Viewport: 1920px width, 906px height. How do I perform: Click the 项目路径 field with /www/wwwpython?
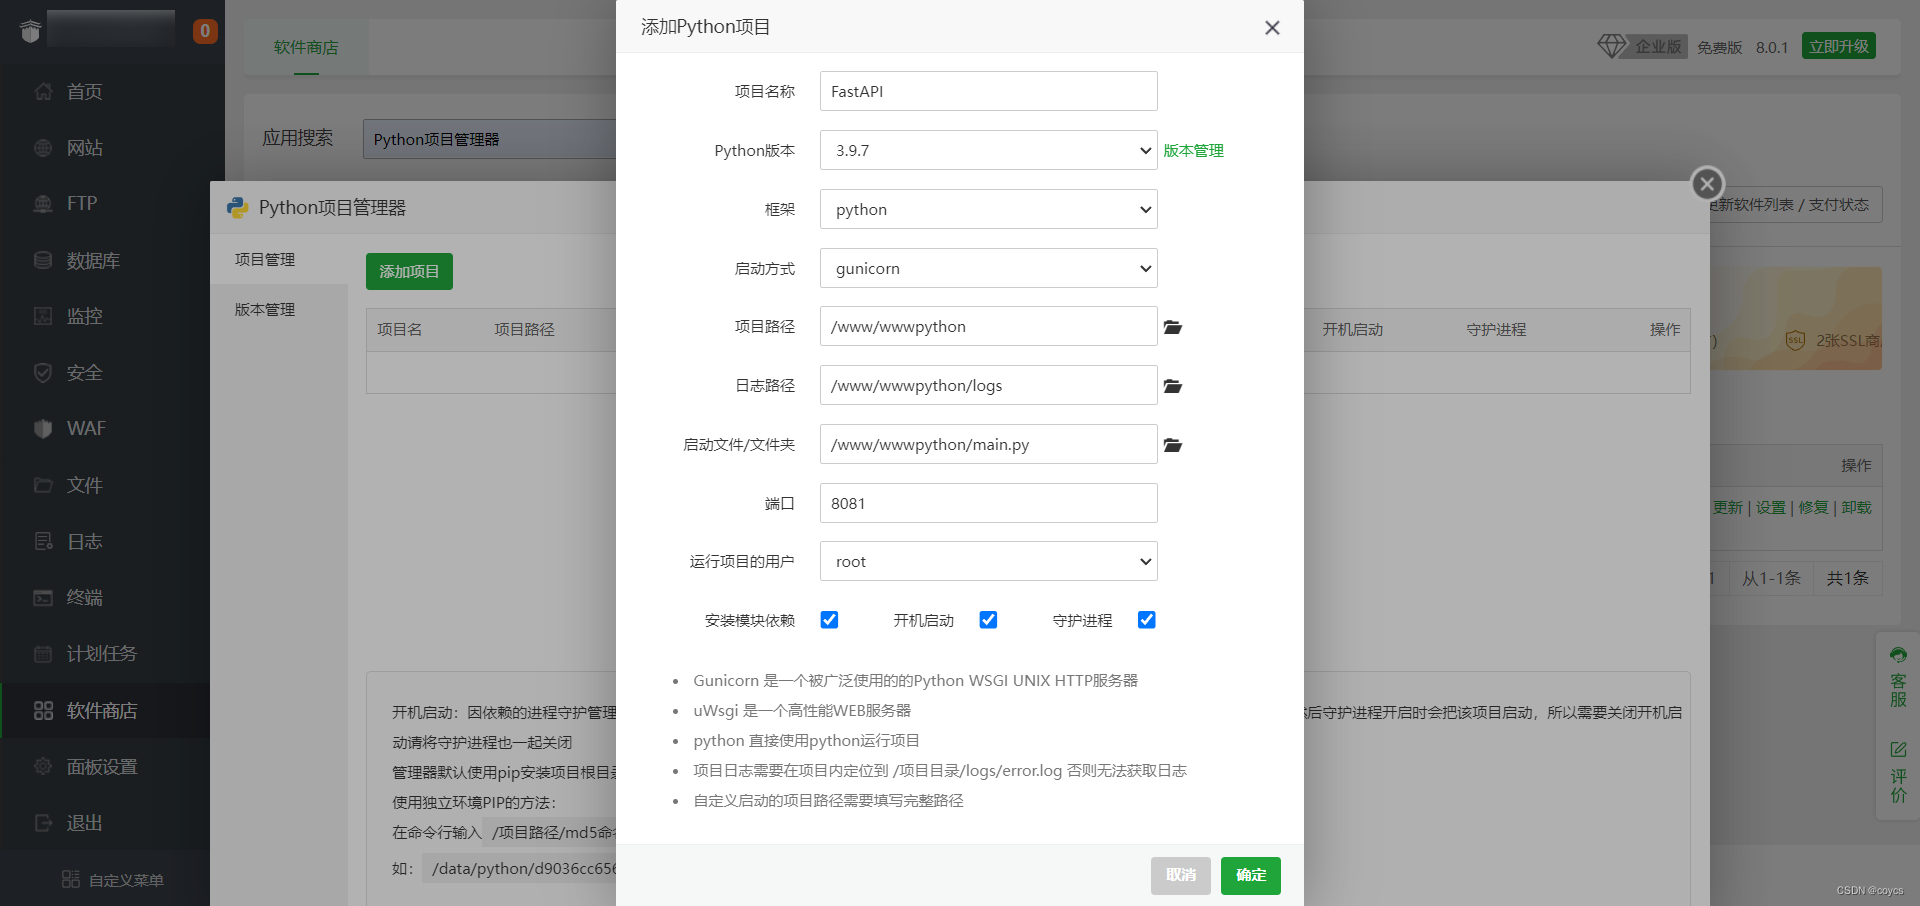click(989, 326)
